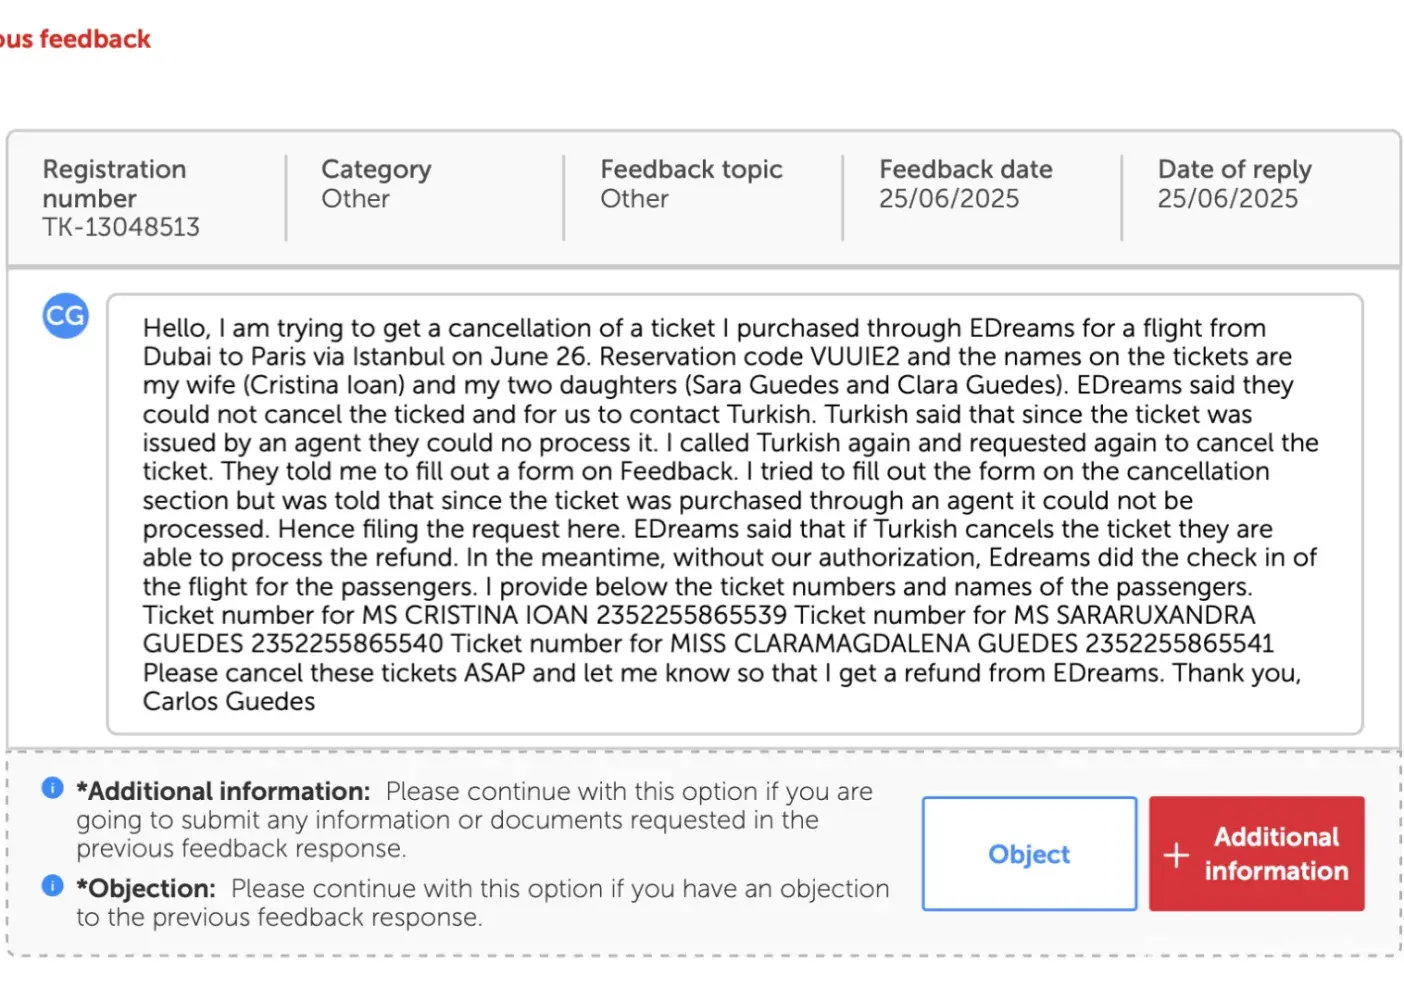This screenshot has height=1000, width=1404.
Task: Click the date value under Feedback date
Action: tap(949, 199)
